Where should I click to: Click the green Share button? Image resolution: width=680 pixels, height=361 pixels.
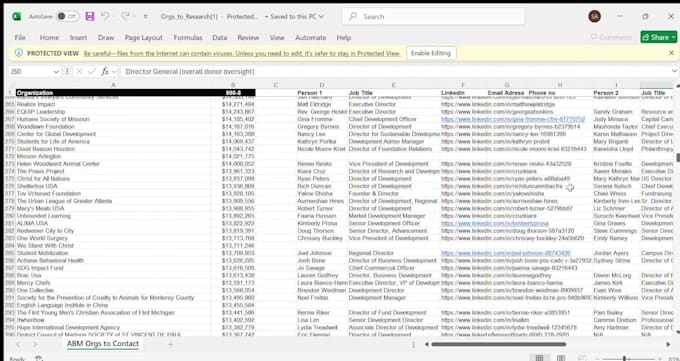pos(658,37)
